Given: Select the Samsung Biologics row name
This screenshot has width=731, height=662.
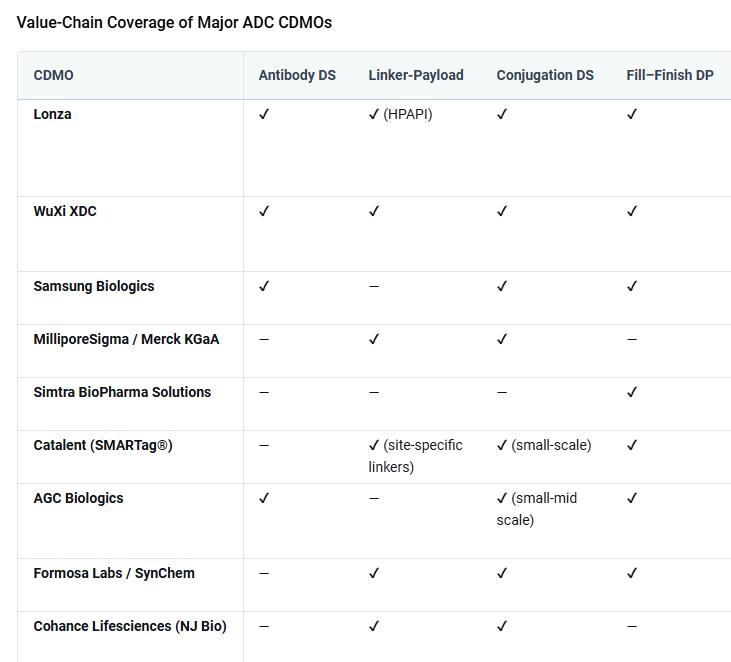Looking at the screenshot, I should (94, 286).
